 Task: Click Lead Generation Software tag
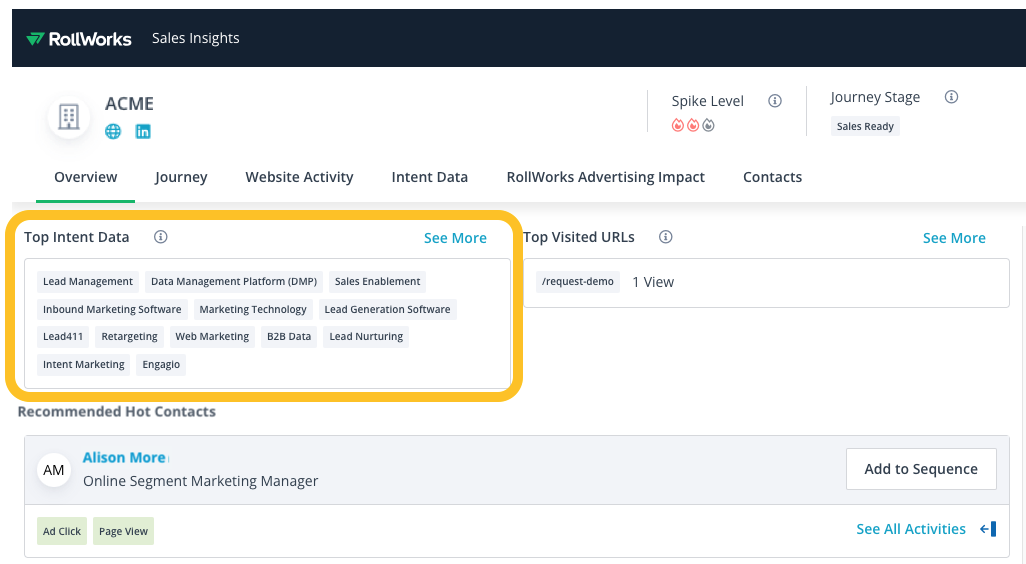(387, 309)
